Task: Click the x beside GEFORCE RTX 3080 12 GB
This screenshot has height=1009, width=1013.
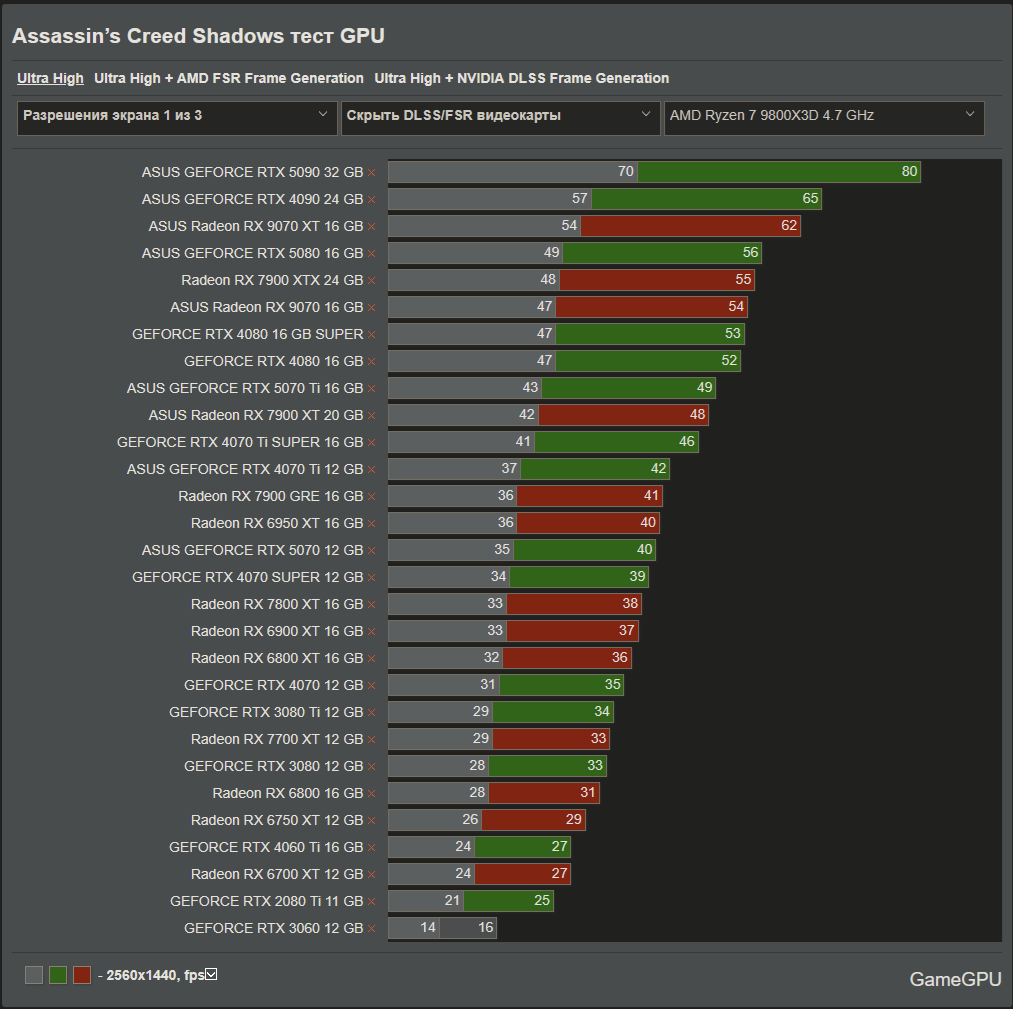Action: click(371, 767)
